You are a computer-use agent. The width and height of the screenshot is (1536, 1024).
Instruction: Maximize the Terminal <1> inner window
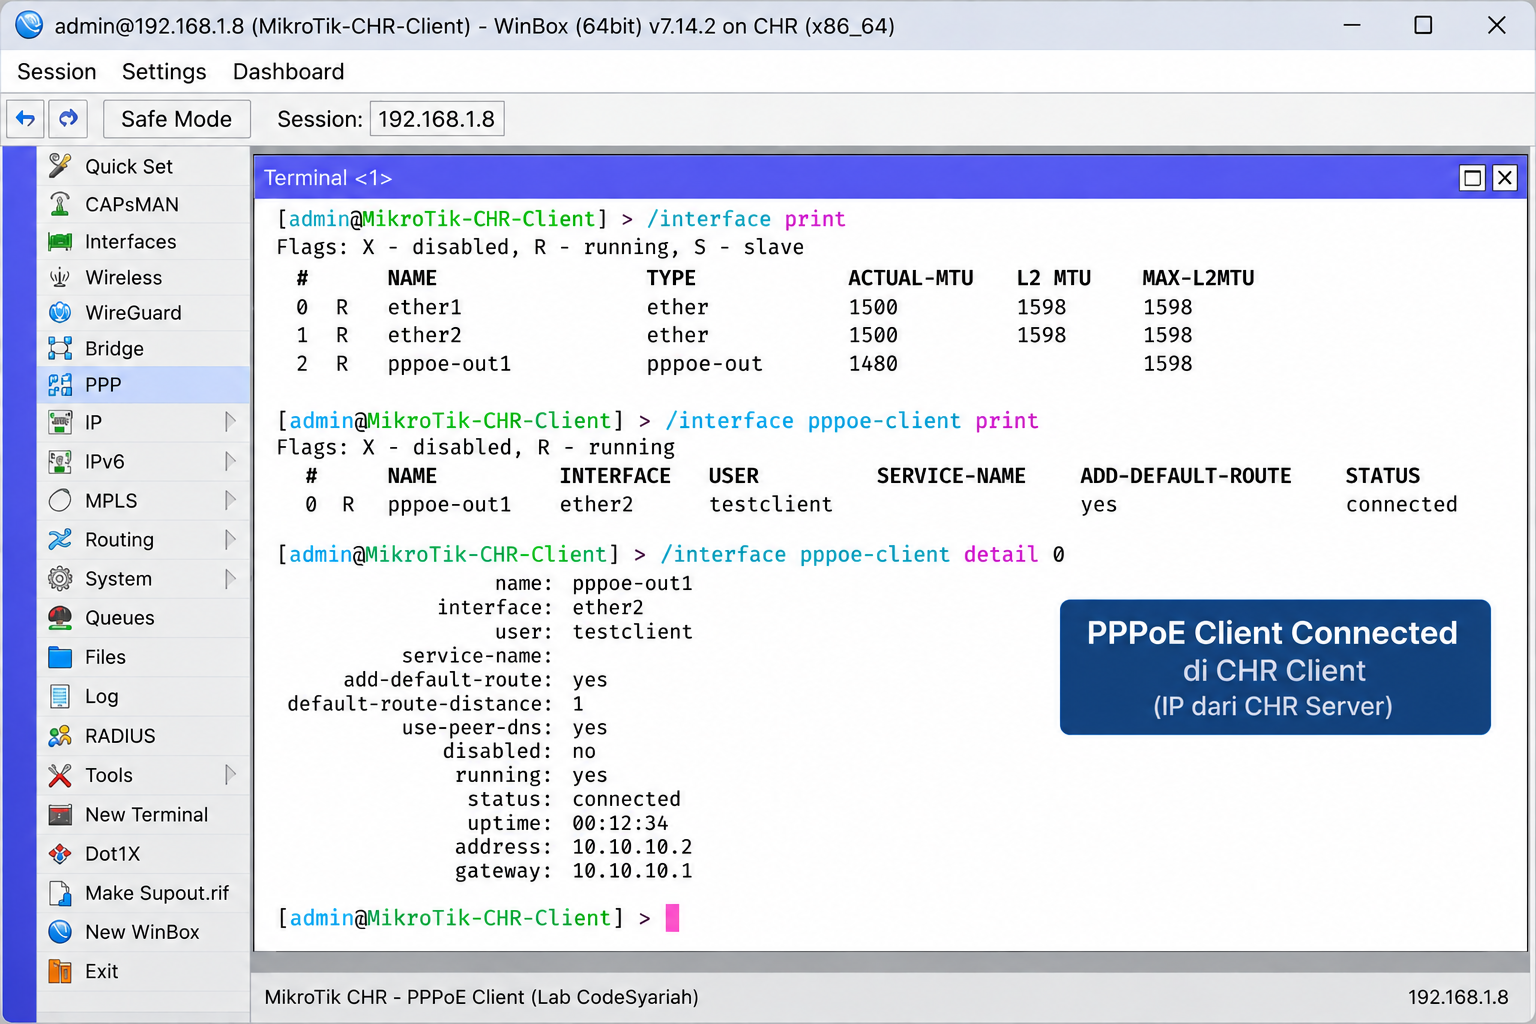(x=1472, y=178)
